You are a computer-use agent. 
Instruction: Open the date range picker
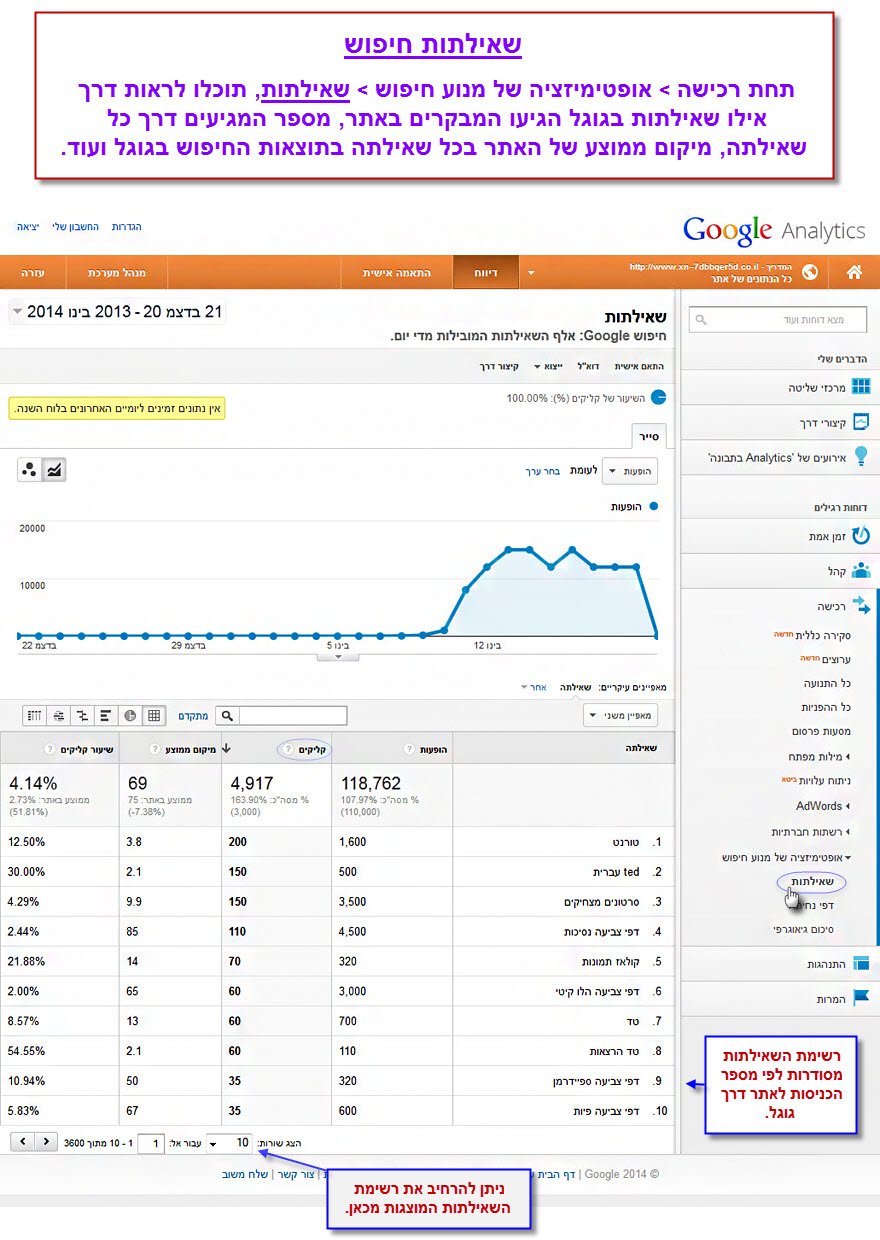pyautogui.click(x=117, y=312)
